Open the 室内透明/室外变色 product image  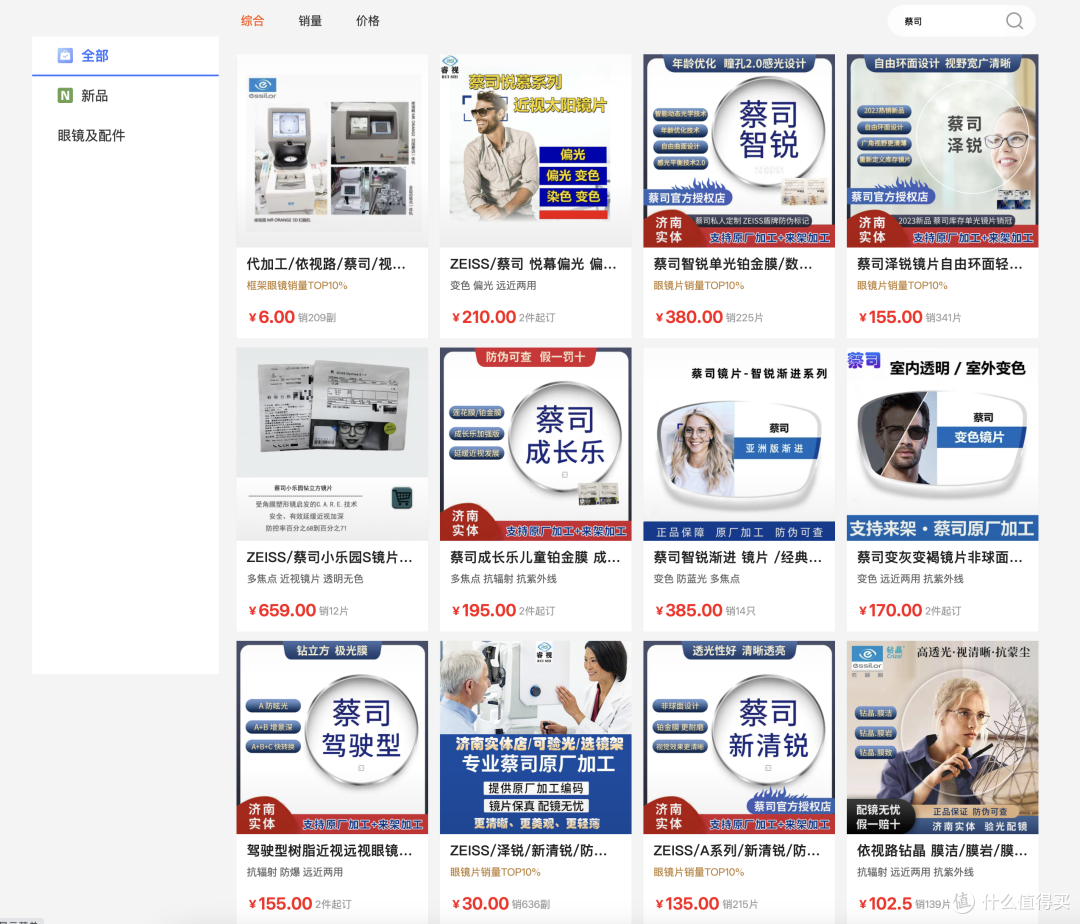pos(942,444)
